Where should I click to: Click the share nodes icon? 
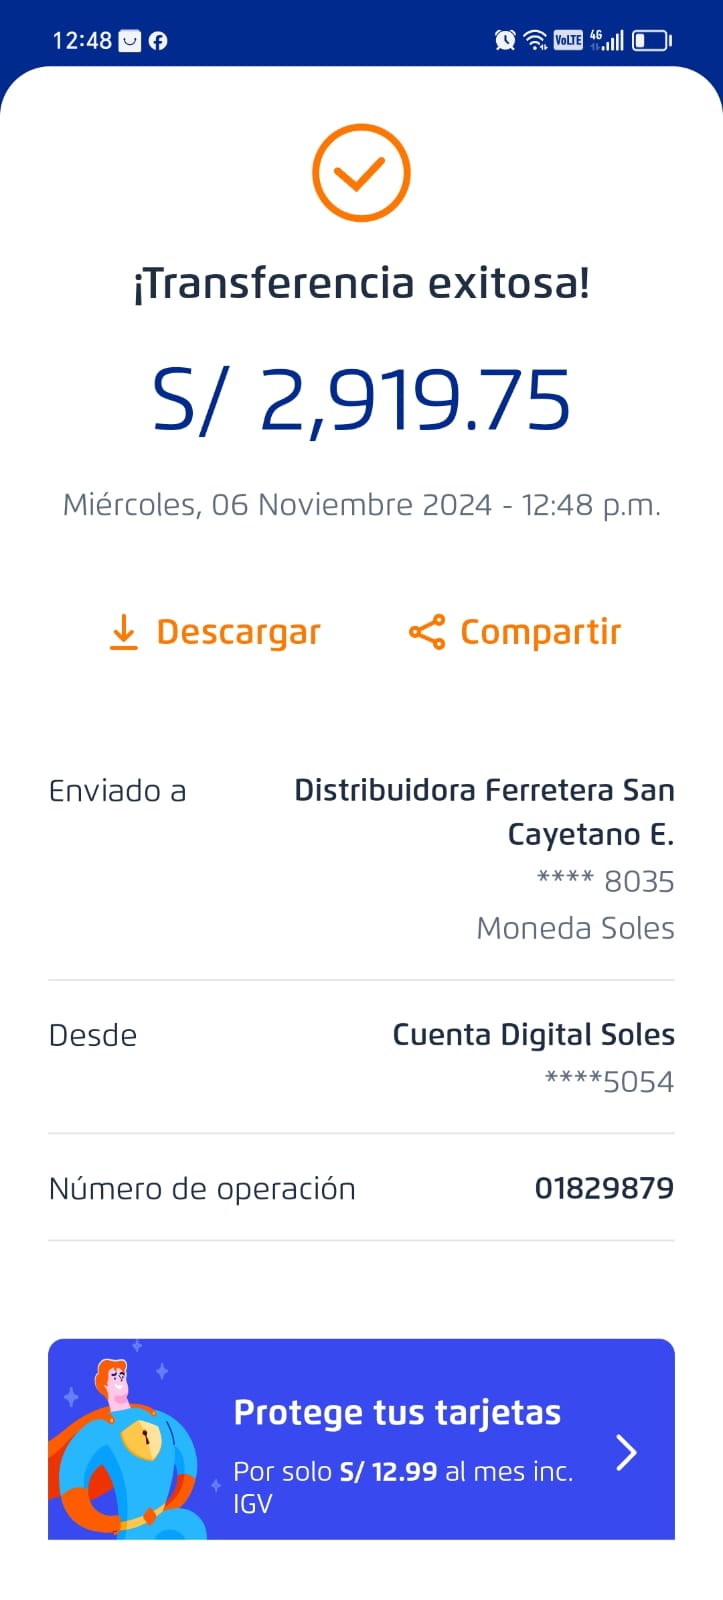pyautogui.click(x=427, y=632)
